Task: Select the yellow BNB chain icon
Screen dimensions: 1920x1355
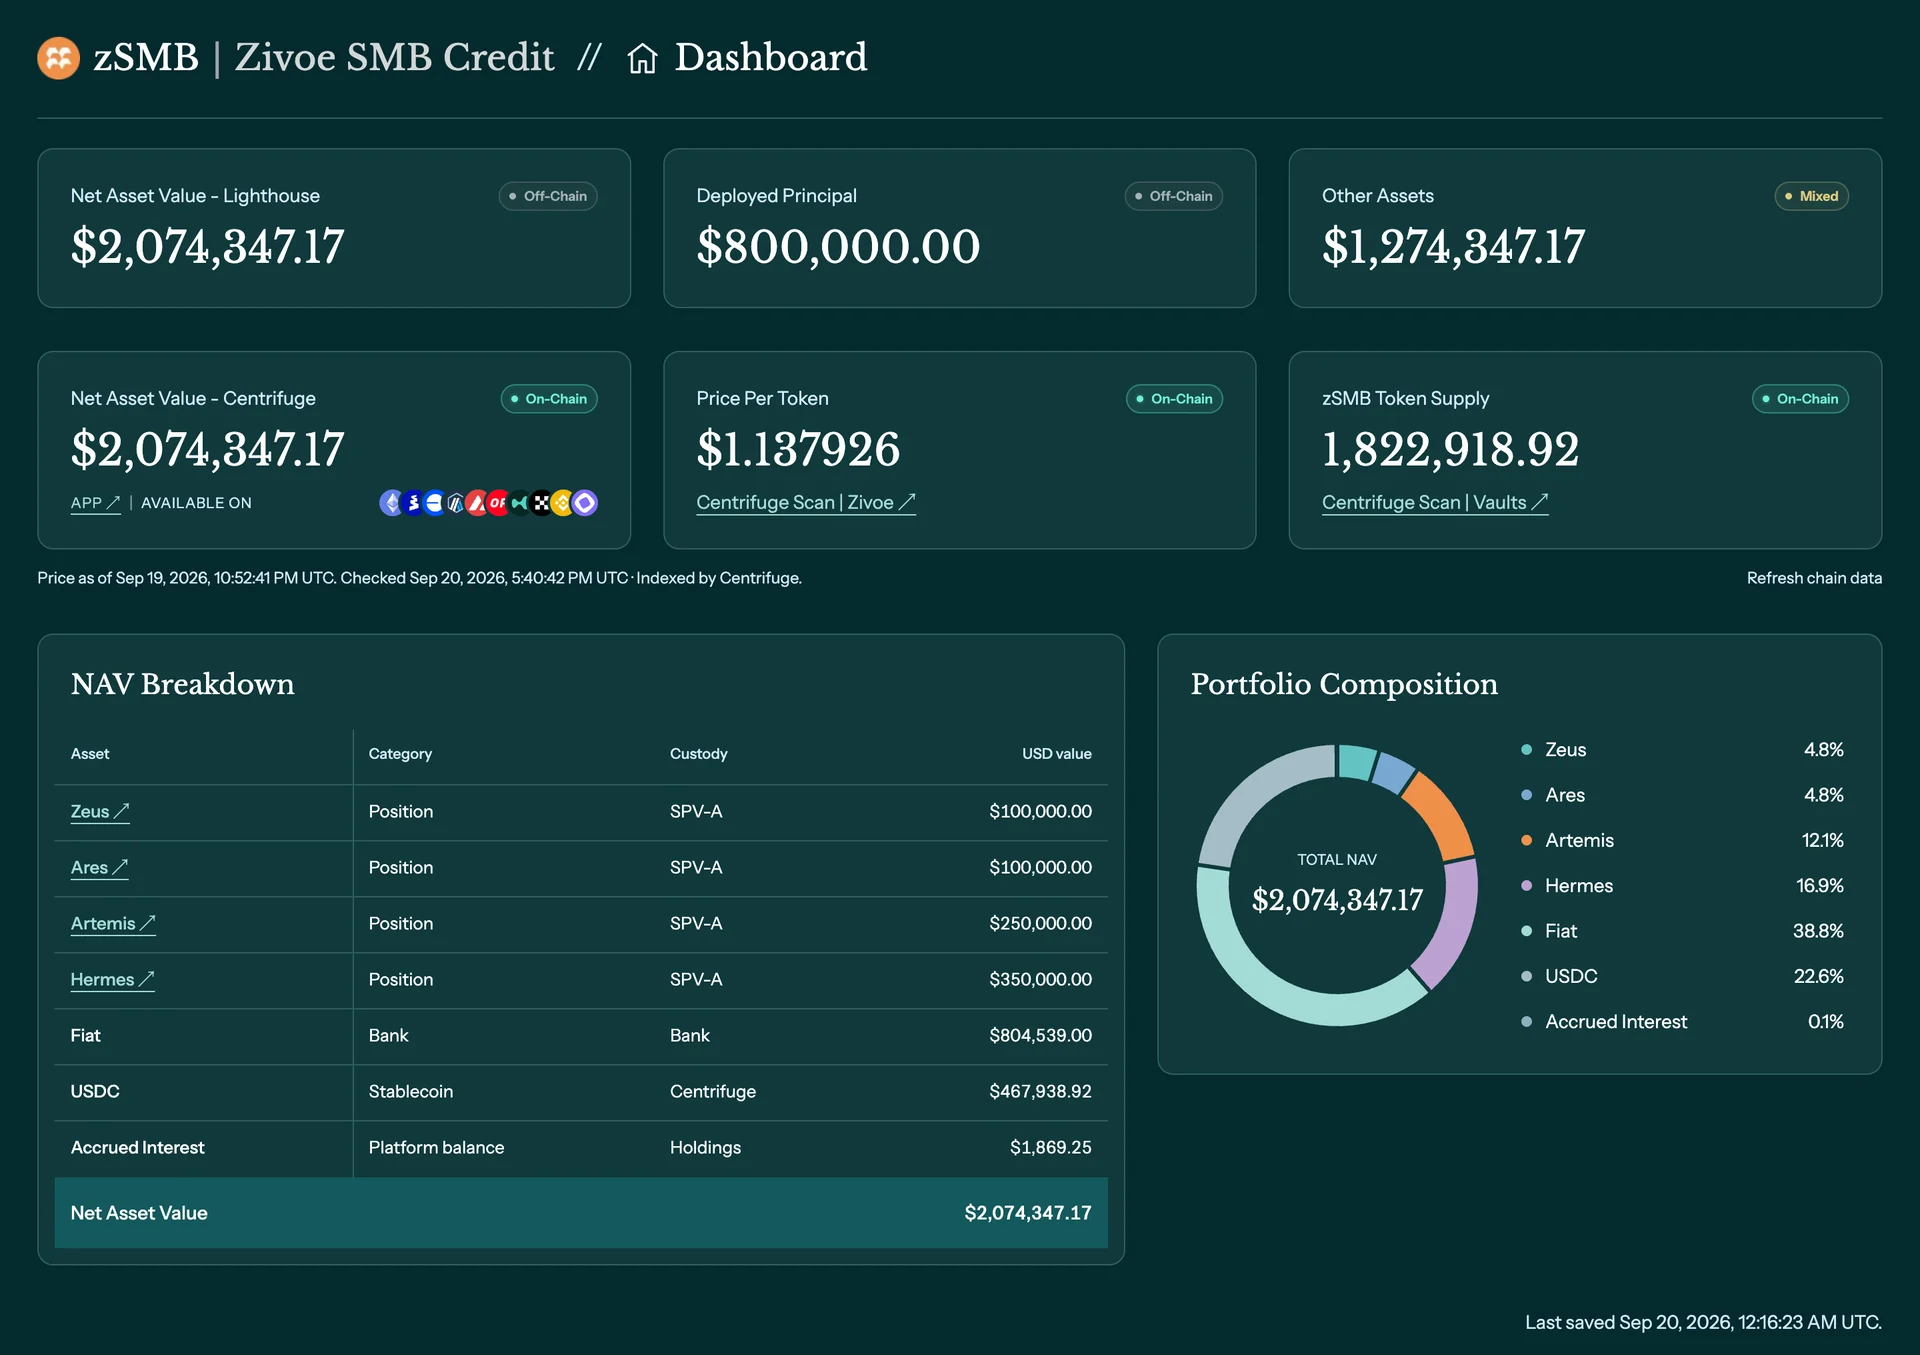Action: click(x=563, y=503)
